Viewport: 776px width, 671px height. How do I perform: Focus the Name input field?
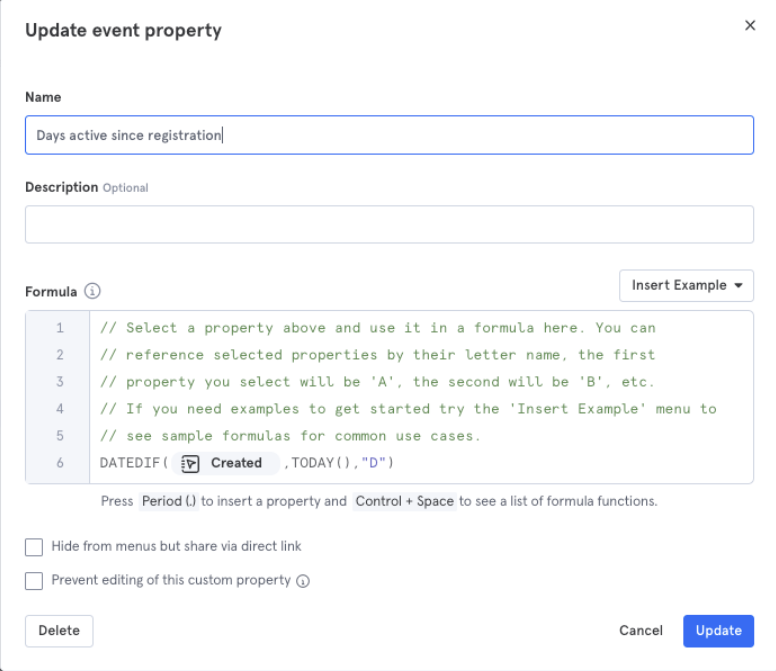click(x=389, y=135)
